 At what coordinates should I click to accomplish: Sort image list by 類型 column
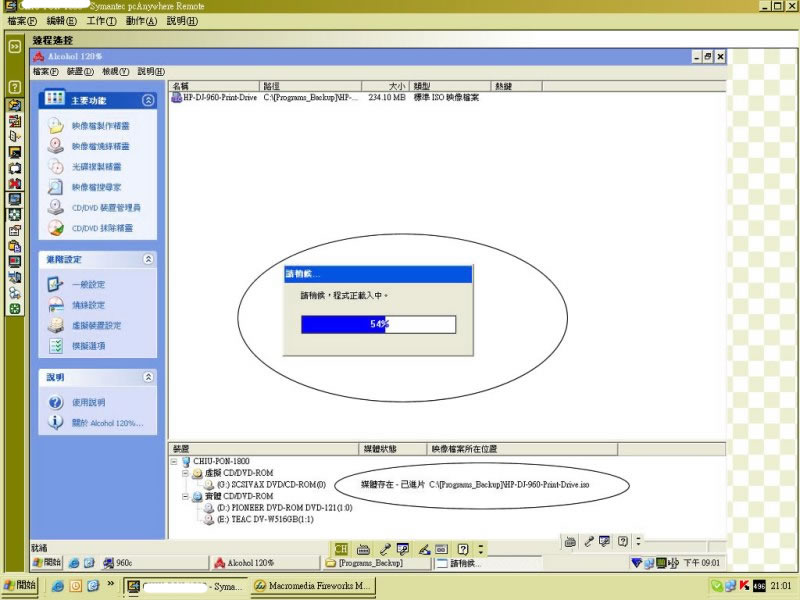coord(450,86)
